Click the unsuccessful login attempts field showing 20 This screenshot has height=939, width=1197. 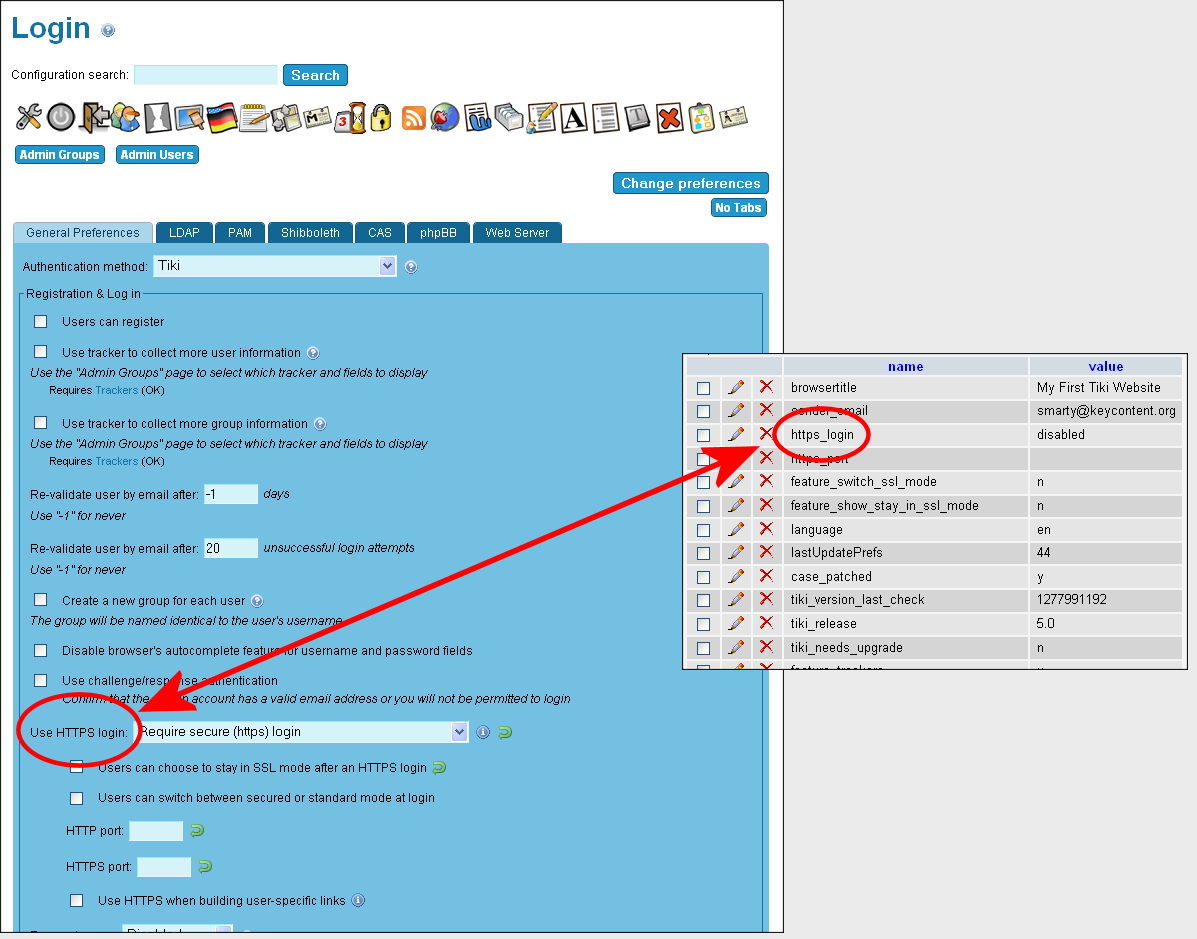[x=231, y=548]
